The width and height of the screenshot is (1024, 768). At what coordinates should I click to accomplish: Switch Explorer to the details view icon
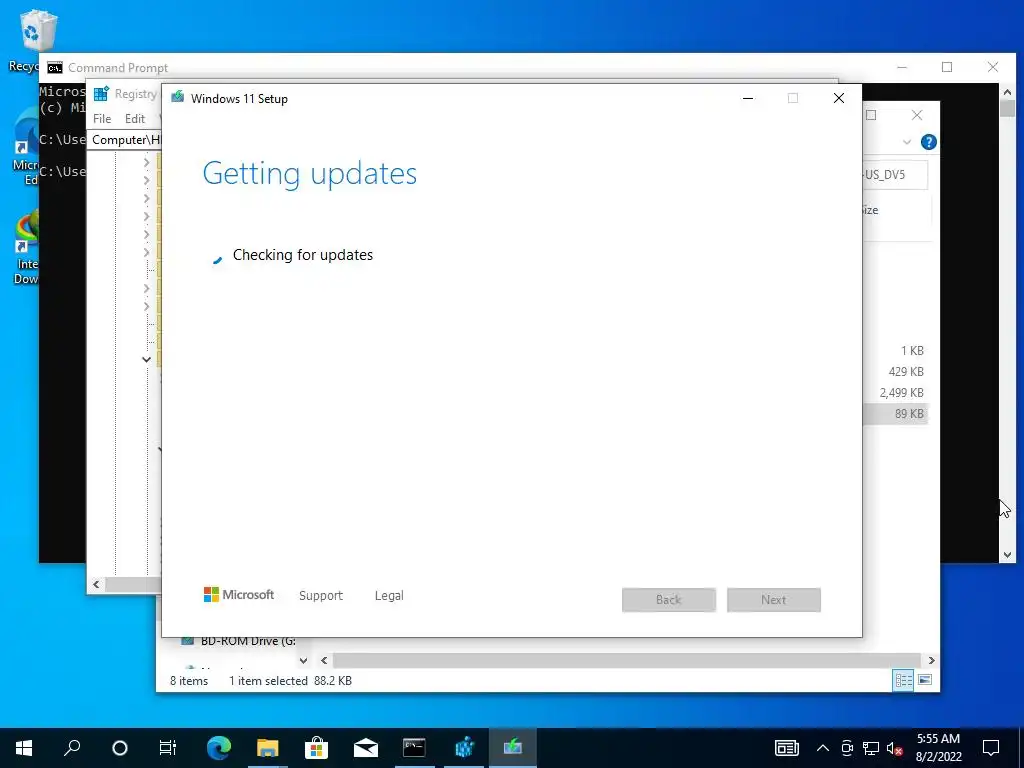904,680
